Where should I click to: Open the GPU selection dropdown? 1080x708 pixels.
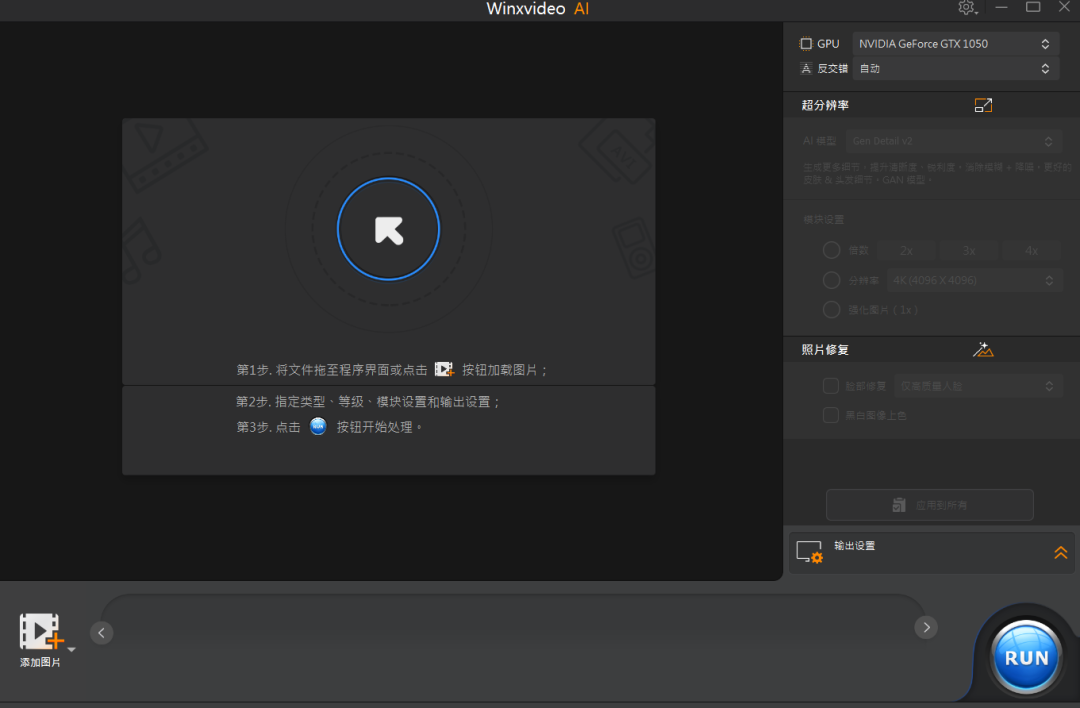point(954,44)
